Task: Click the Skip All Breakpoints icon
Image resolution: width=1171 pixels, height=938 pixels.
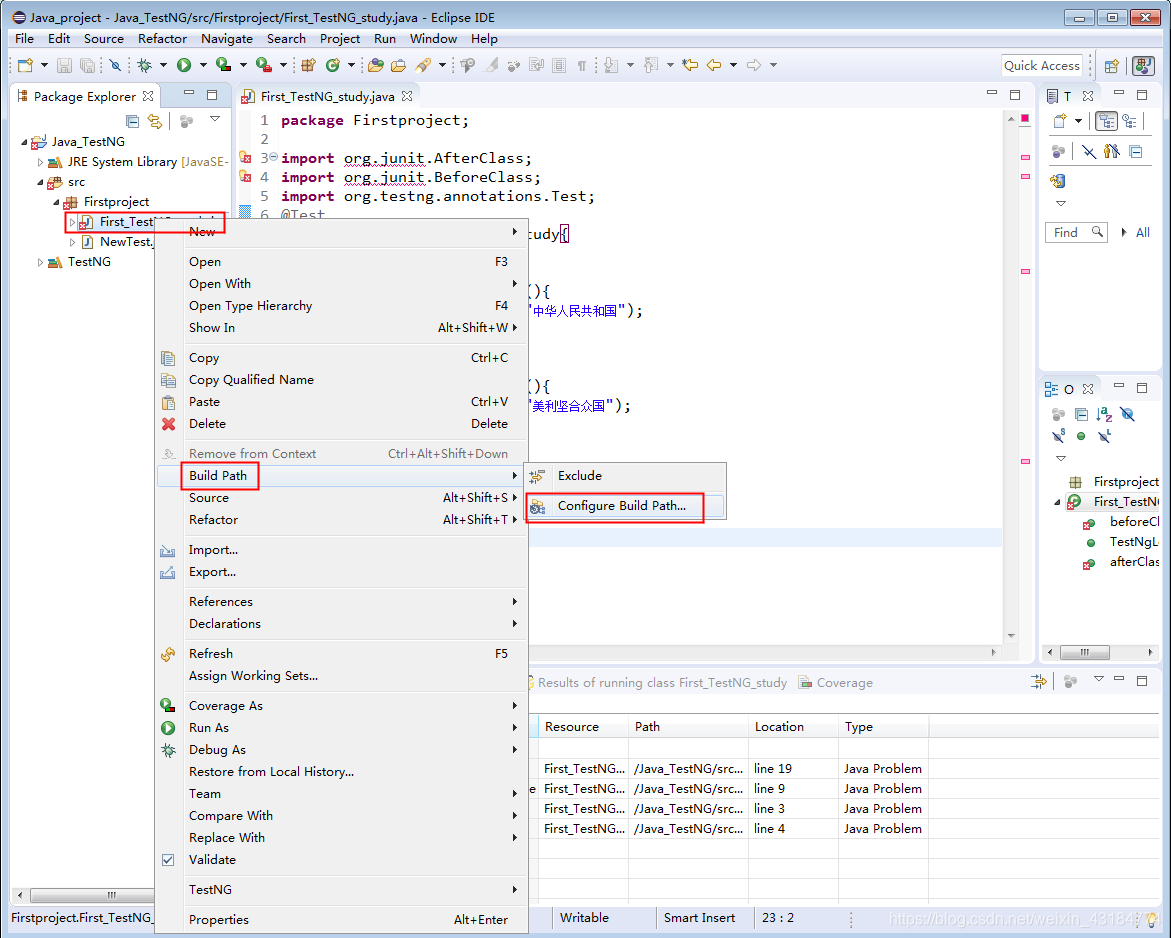Action: (x=115, y=66)
